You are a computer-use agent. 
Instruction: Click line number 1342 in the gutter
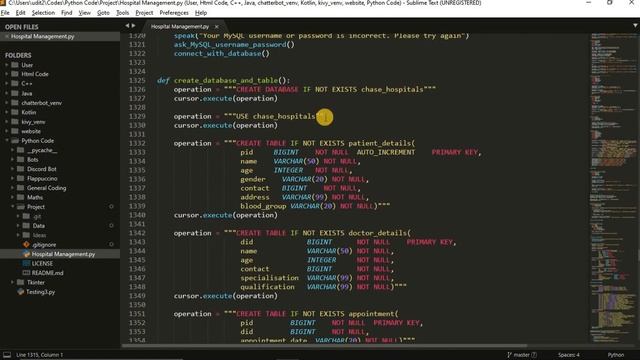coord(137,233)
